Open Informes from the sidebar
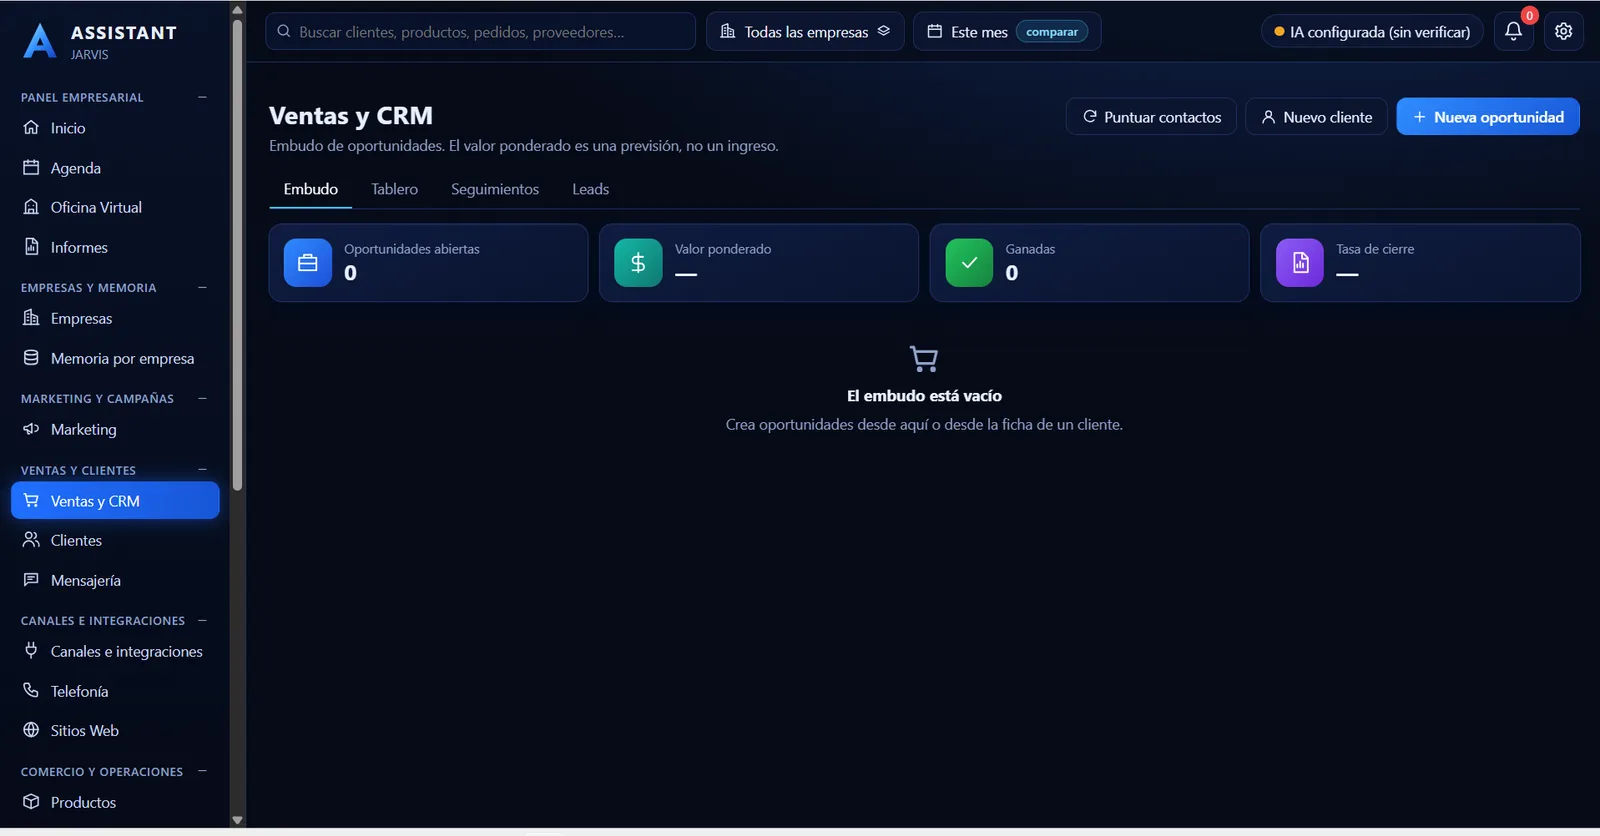Image resolution: width=1600 pixels, height=836 pixels. coord(115,247)
